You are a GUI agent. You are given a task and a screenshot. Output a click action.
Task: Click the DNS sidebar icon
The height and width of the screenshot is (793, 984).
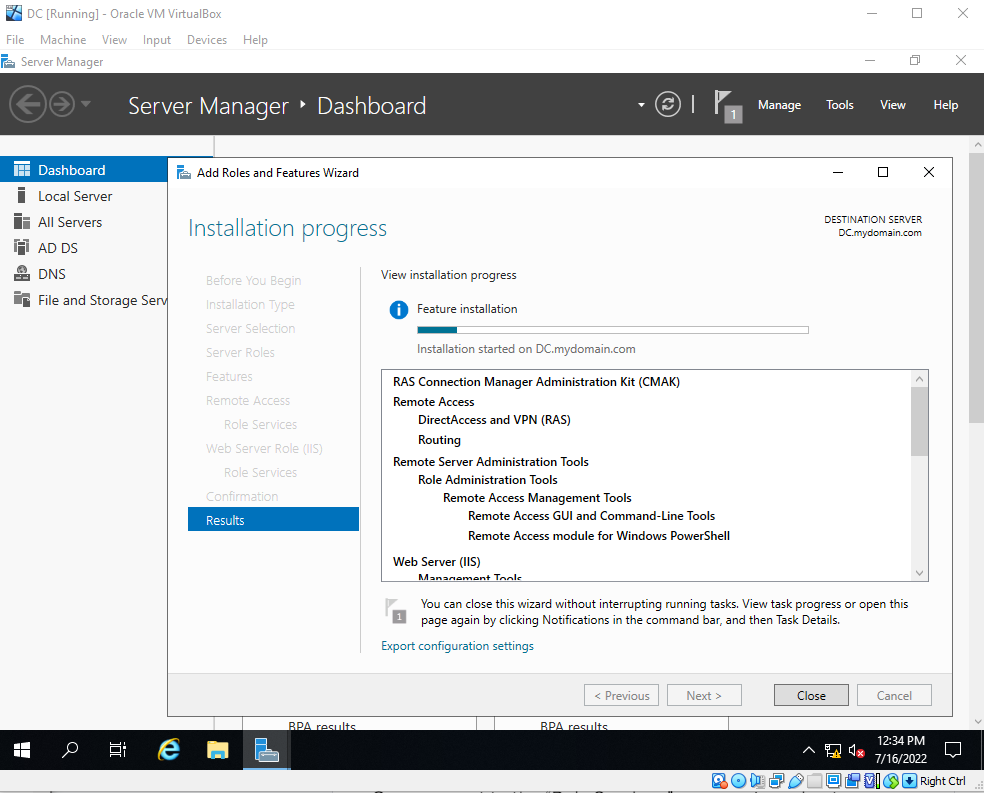click(x=22, y=274)
